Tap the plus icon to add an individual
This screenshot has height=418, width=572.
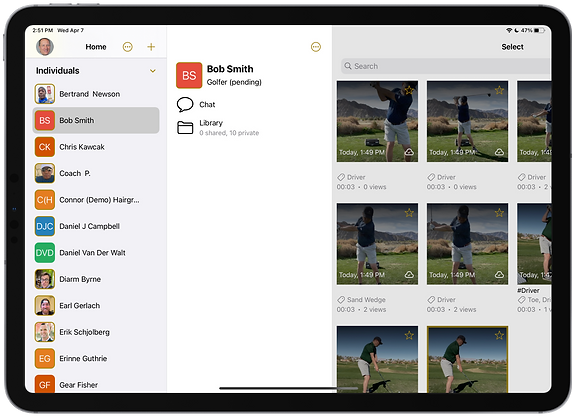pyautogui.click(x=151, y=47)
